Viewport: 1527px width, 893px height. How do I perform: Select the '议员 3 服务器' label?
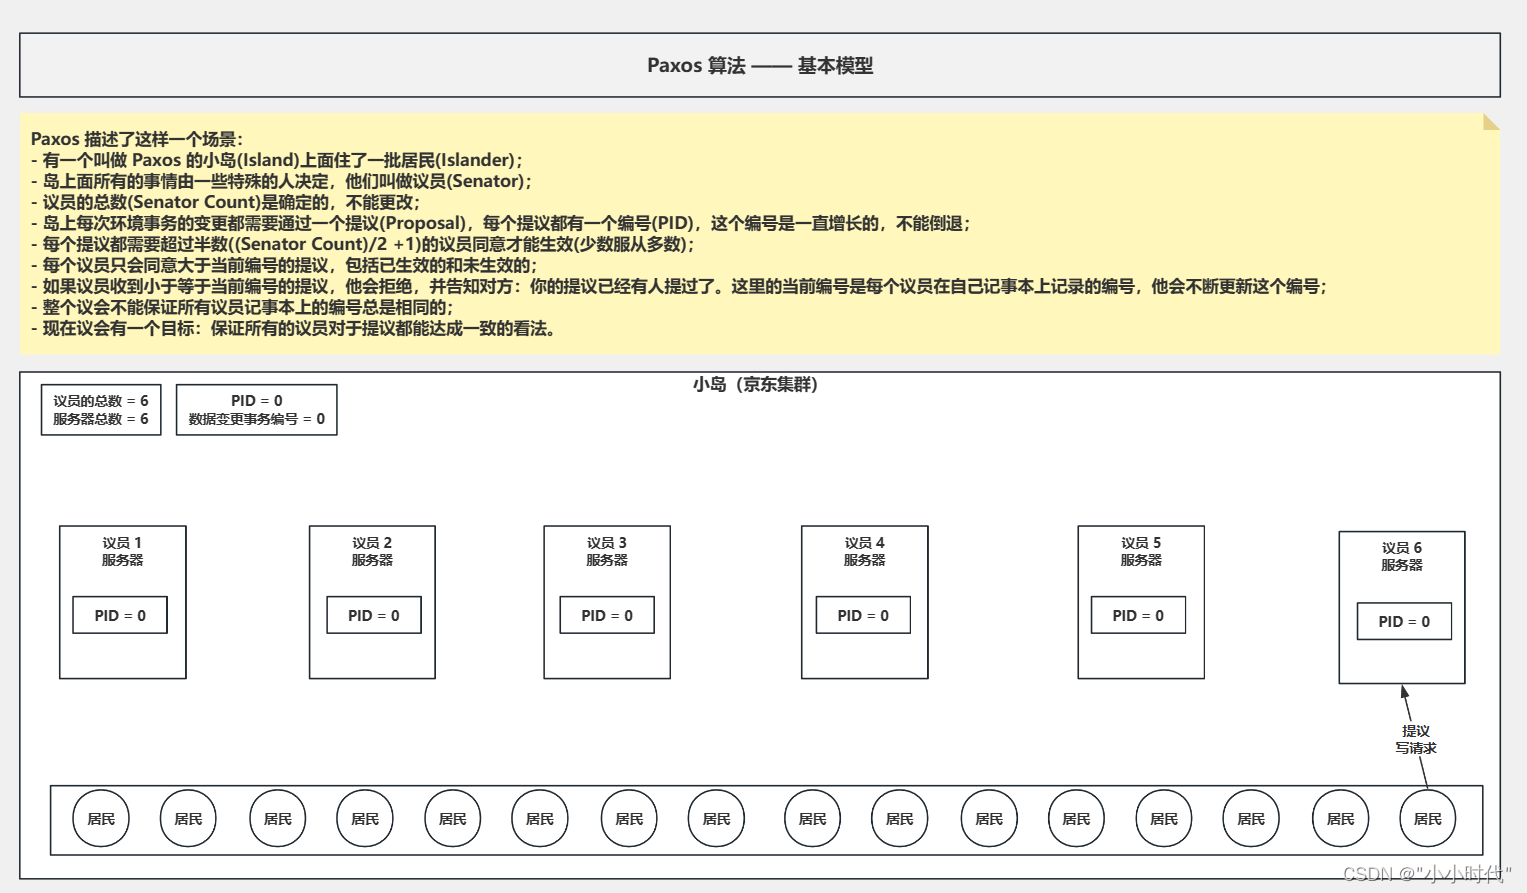pos(607,551)
